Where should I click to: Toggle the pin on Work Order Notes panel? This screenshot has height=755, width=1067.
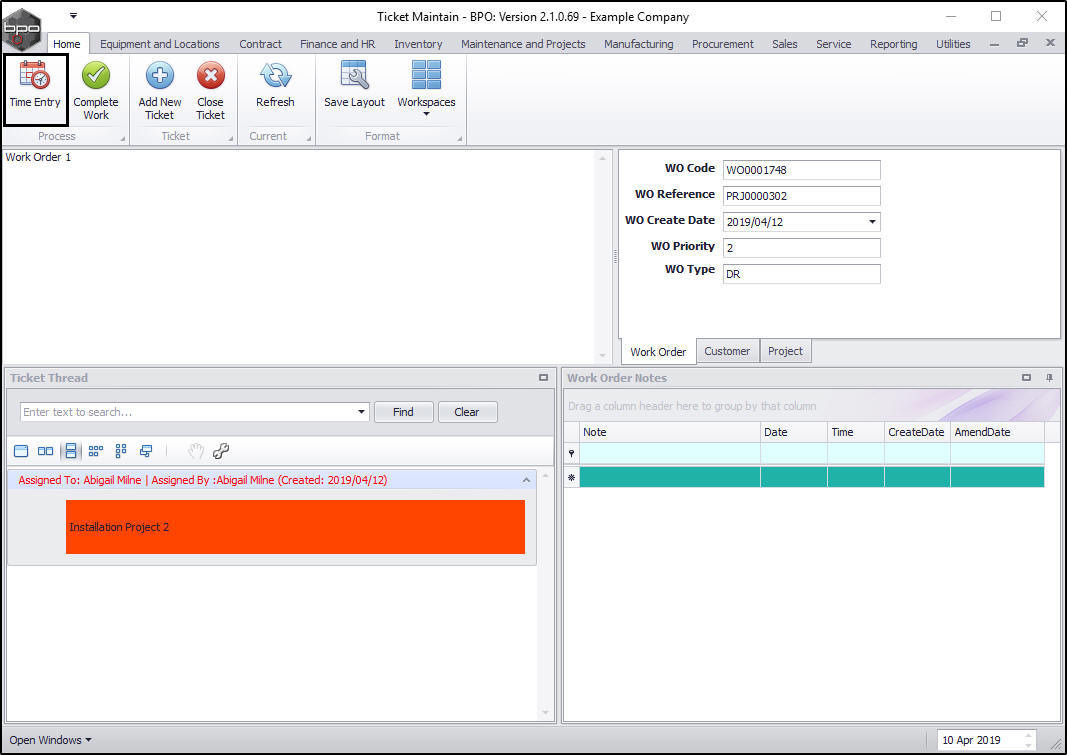[x=1049, y=378]
